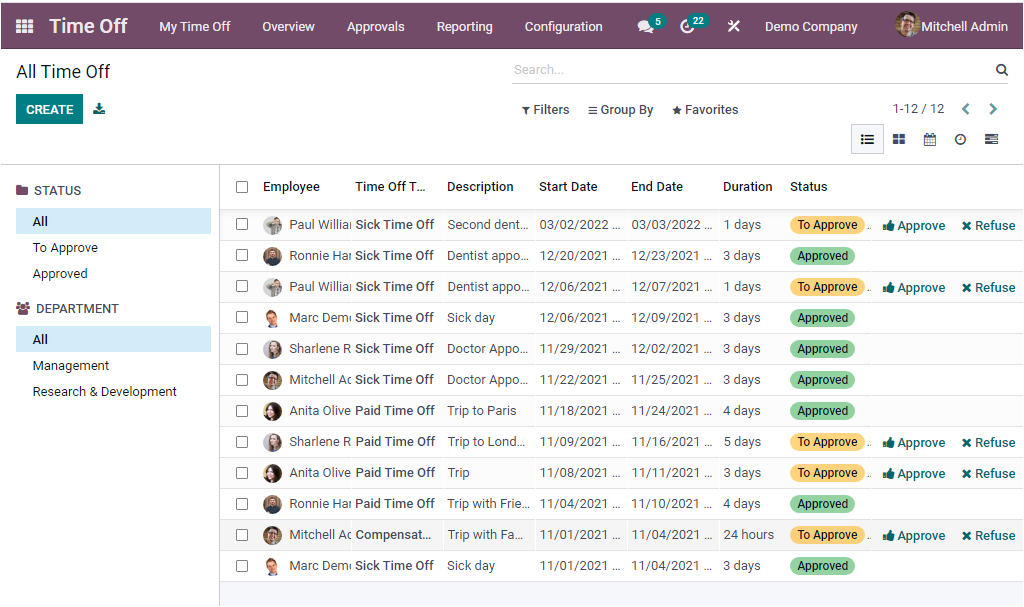Check the row for Paul Williams' second dentist appointment
1024x607 pixels.
[241, 224]
